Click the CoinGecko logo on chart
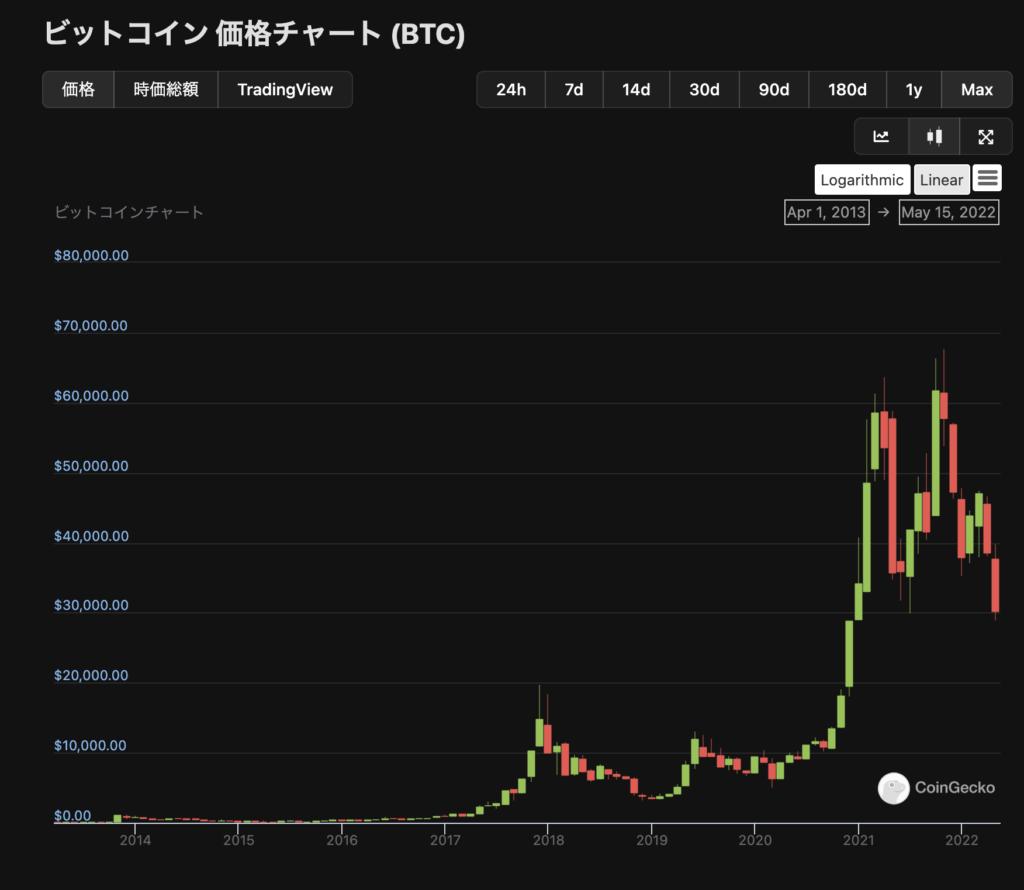The image size is (1024, 890). click(936, 788)
